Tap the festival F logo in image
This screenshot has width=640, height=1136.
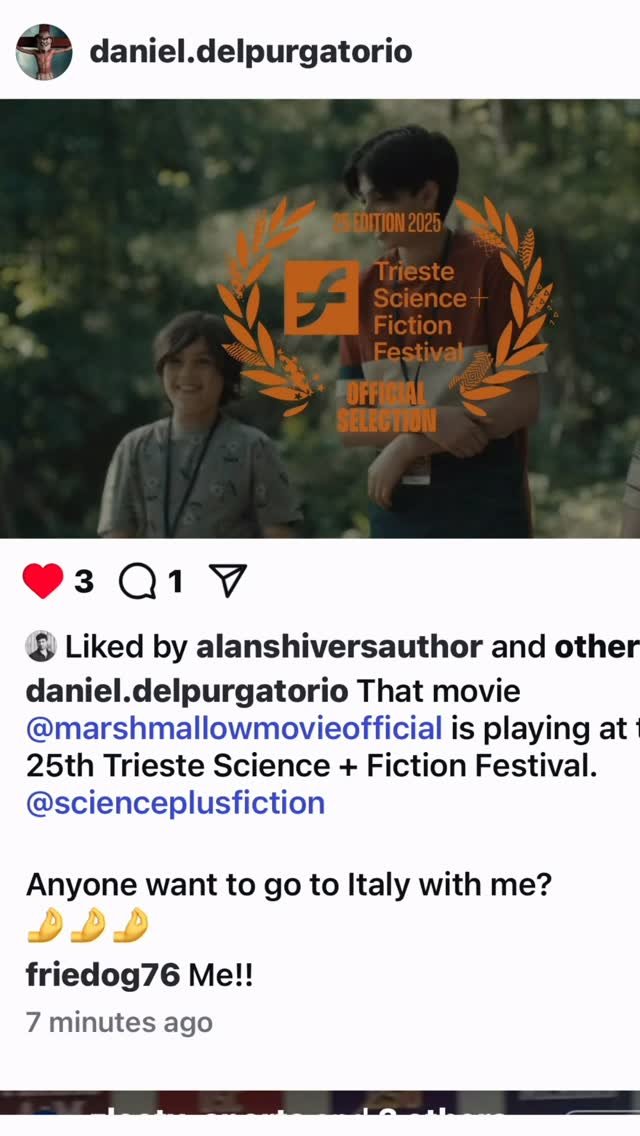click(x=321, y=298)
